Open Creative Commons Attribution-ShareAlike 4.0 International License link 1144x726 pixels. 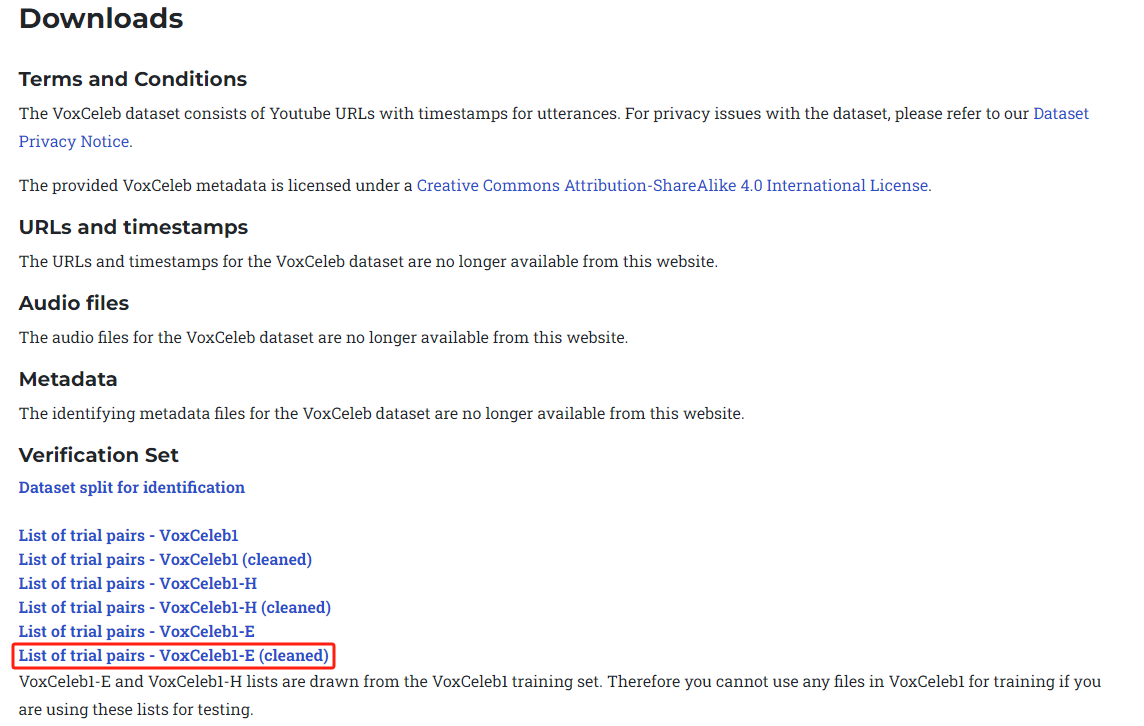[673, 186]
